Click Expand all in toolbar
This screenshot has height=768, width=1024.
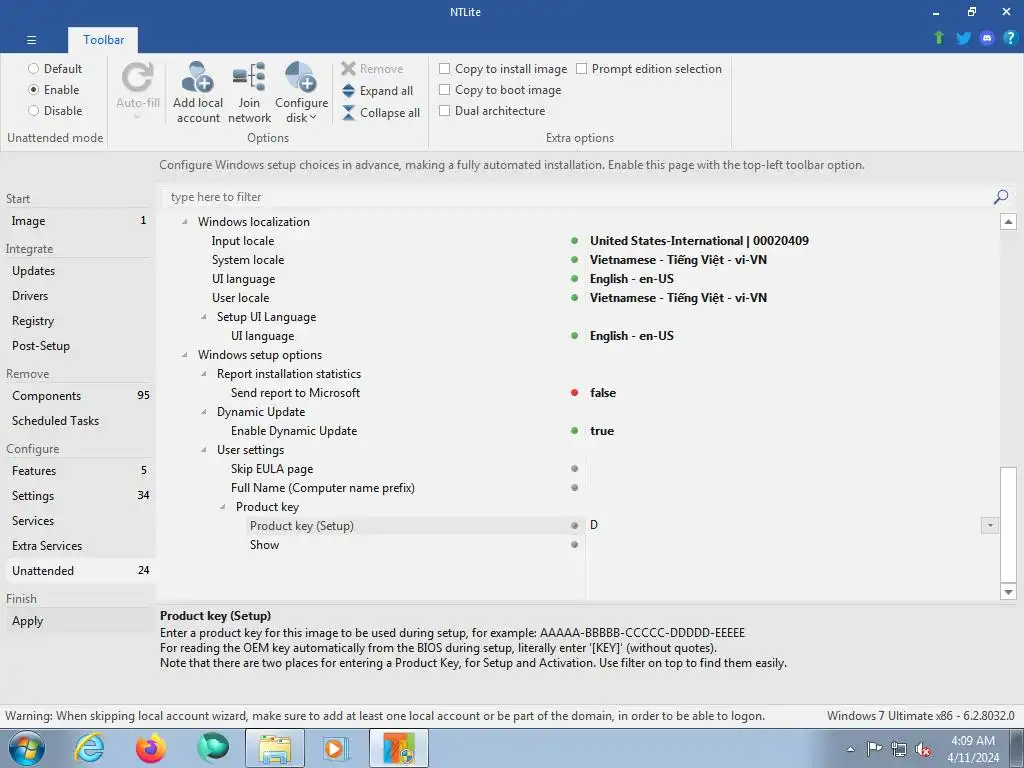[377, 91]
